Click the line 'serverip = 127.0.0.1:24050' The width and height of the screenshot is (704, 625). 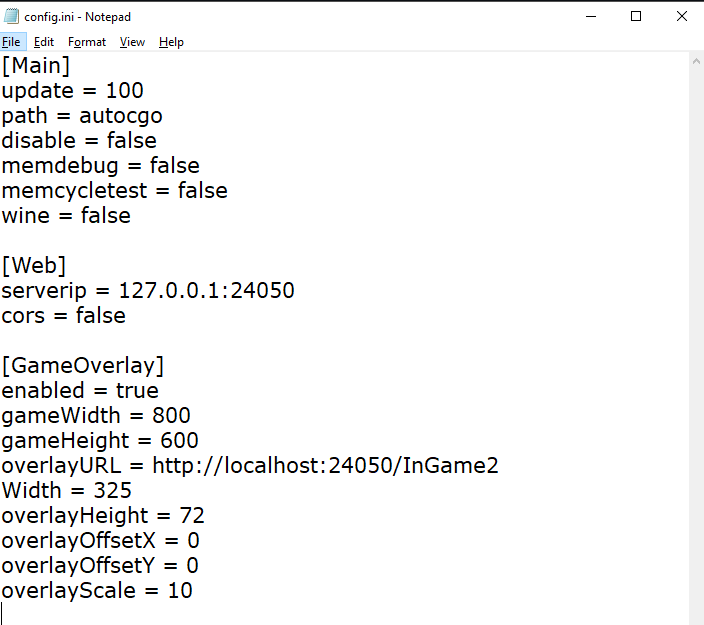(x=148, y=290)
